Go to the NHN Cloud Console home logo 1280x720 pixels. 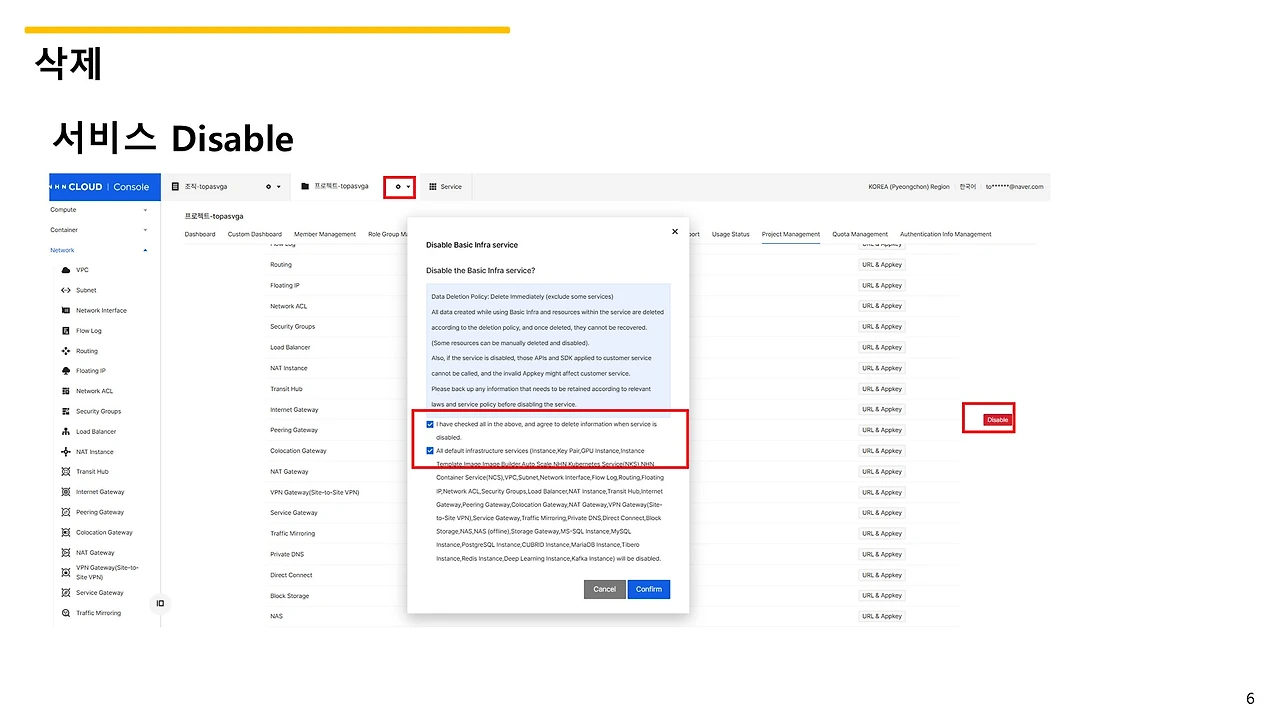(x=105, y=187)
